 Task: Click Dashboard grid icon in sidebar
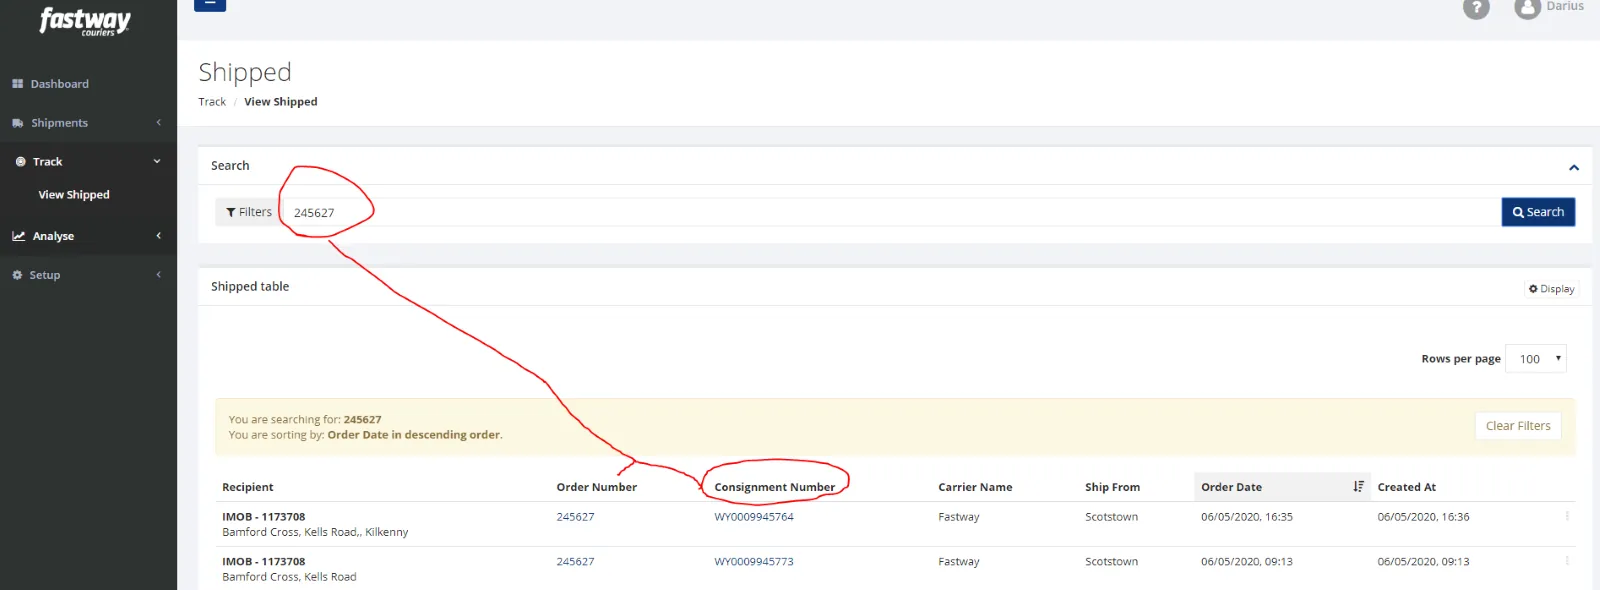coord(18,84)
